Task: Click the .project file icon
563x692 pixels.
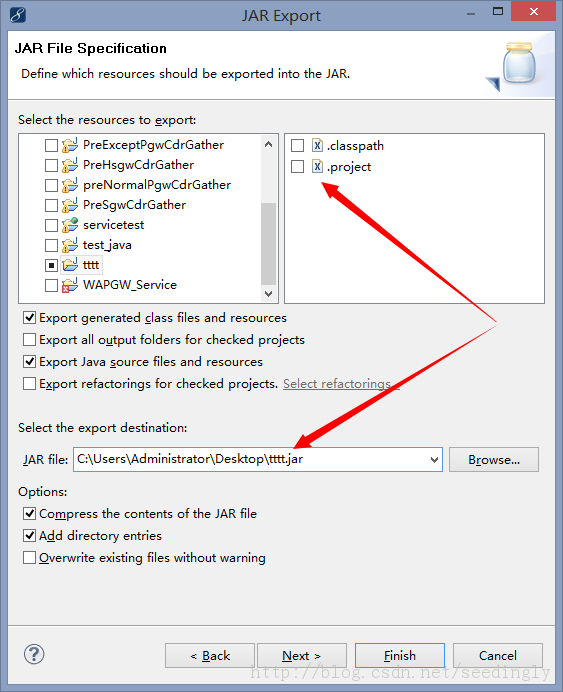Action: [x=317, y=166]
